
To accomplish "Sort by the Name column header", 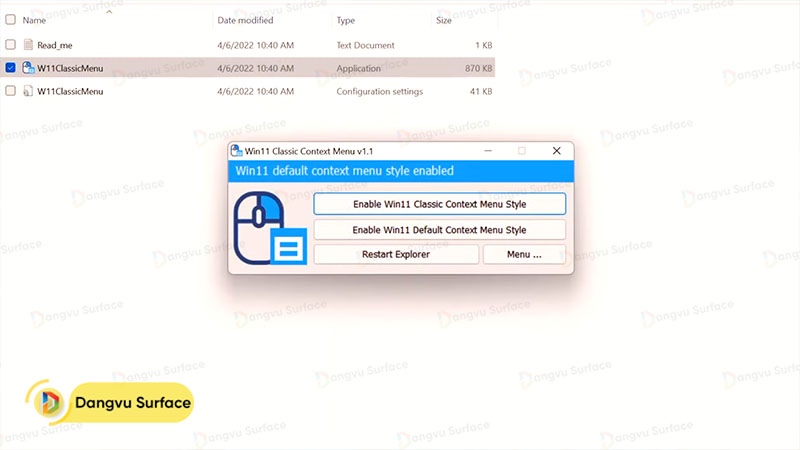I will 34,20.
